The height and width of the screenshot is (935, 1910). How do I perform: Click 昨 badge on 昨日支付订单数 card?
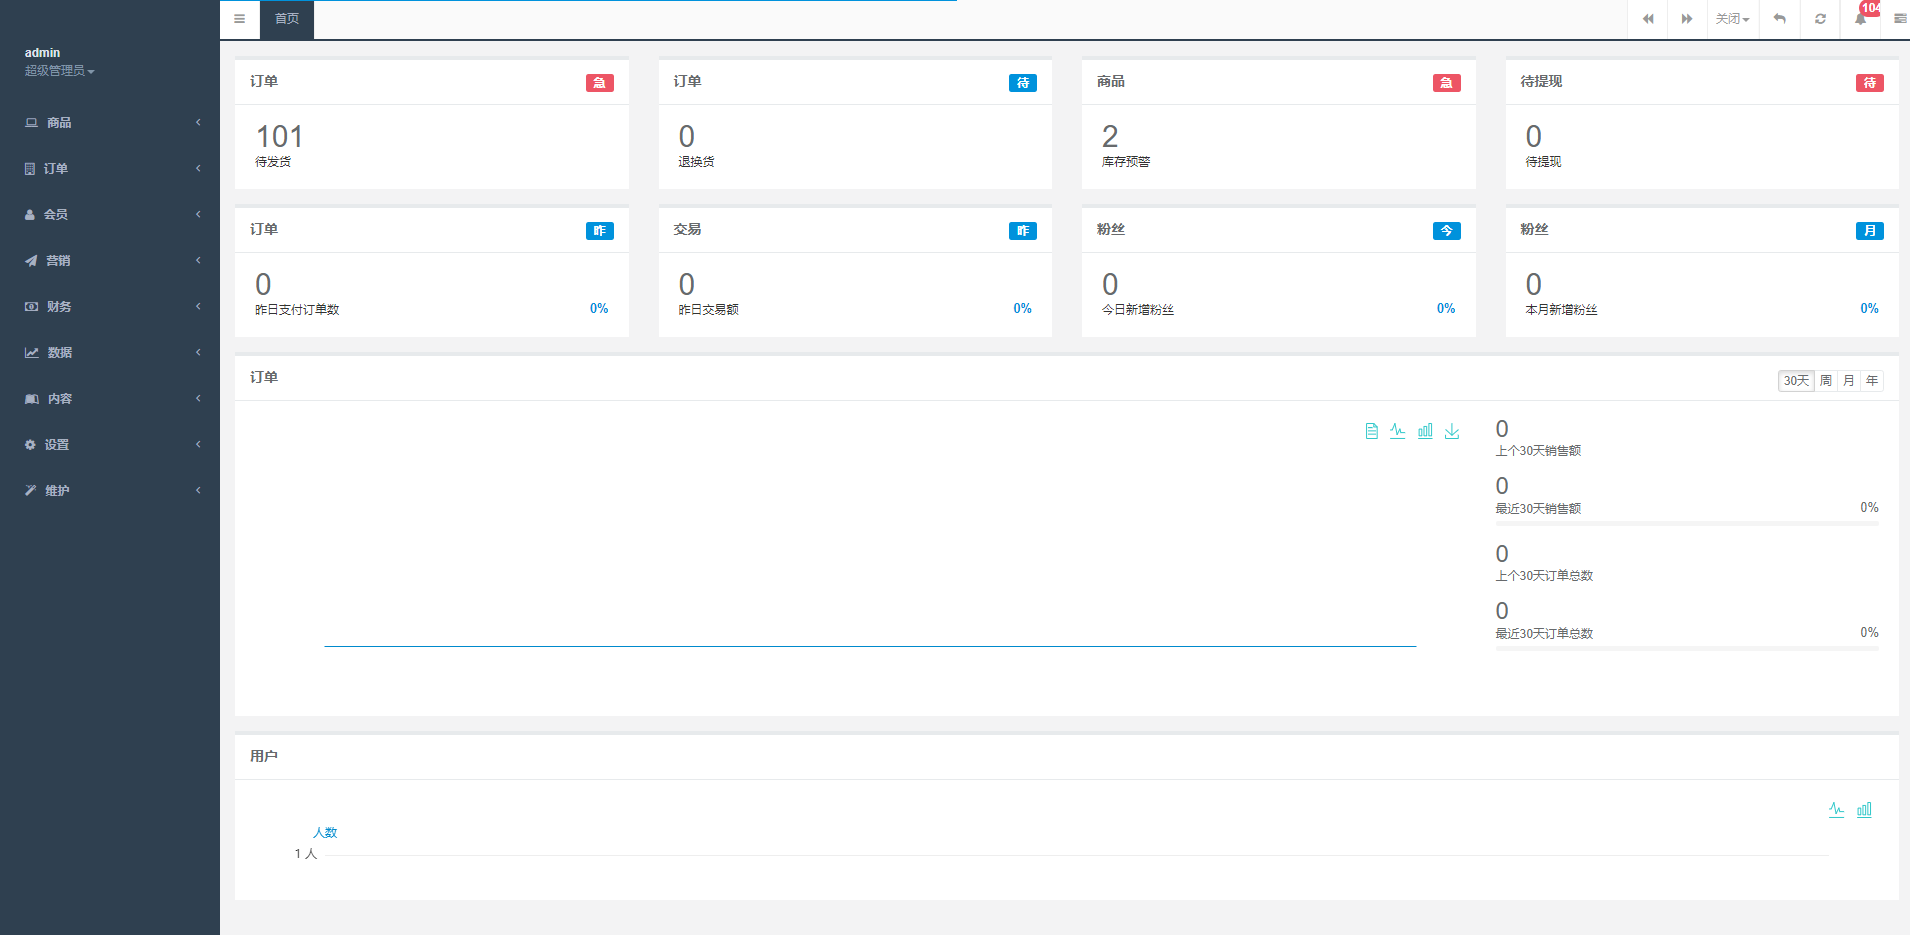click(600, 231)
